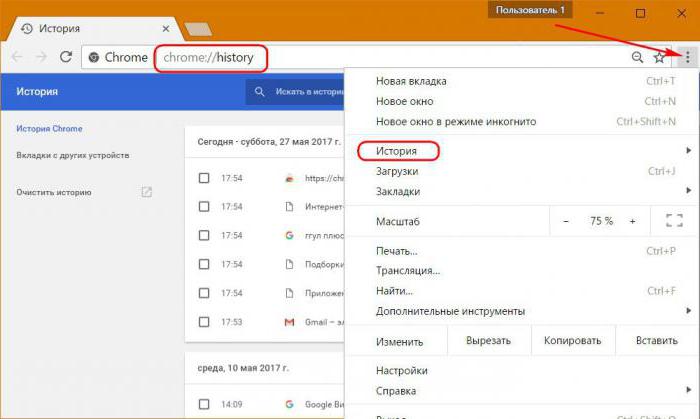The height and width of the screenshot is (419, 700).
Task: Expand the Дополнительные инструменты submenu arrow
Action: [689, 311]
